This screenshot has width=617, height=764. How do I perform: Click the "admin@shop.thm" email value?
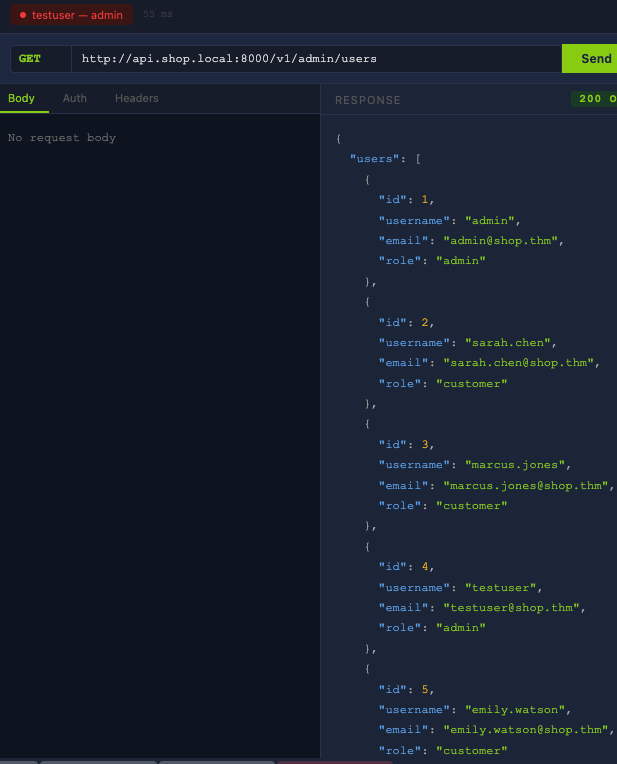(x=500, y=241)
